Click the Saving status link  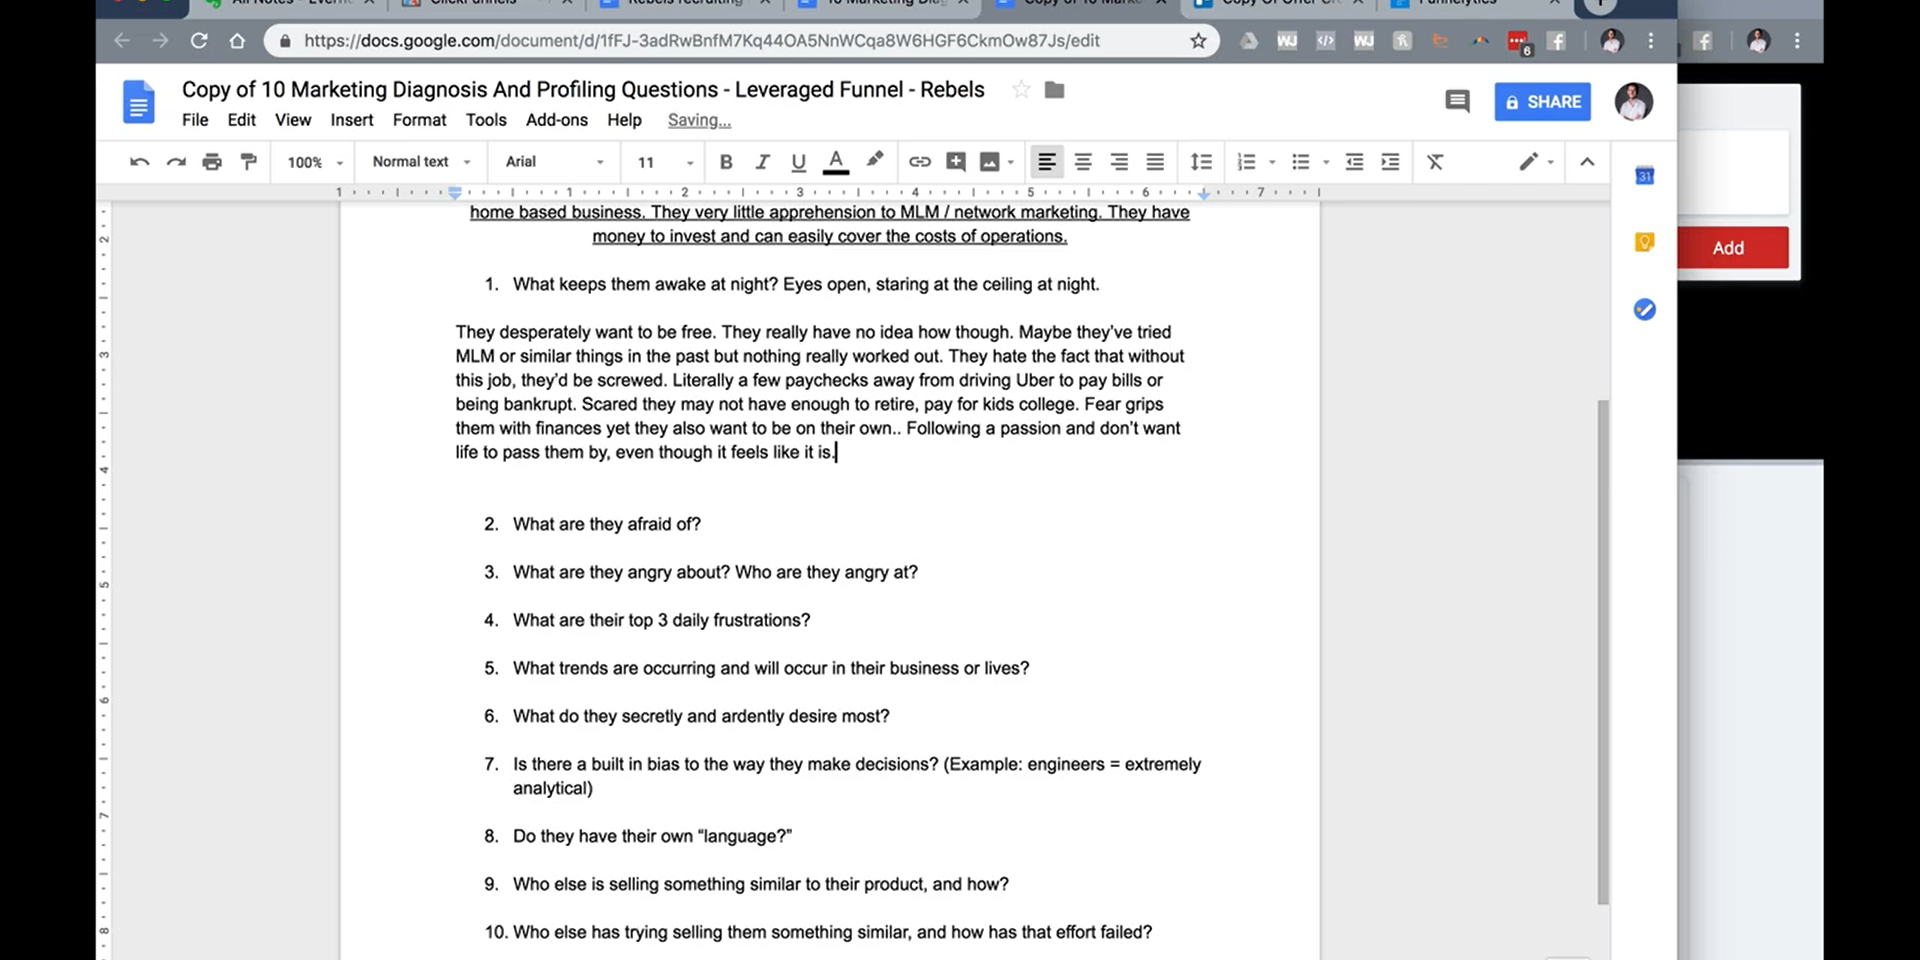pyautogui.click(x=699, y=120)
